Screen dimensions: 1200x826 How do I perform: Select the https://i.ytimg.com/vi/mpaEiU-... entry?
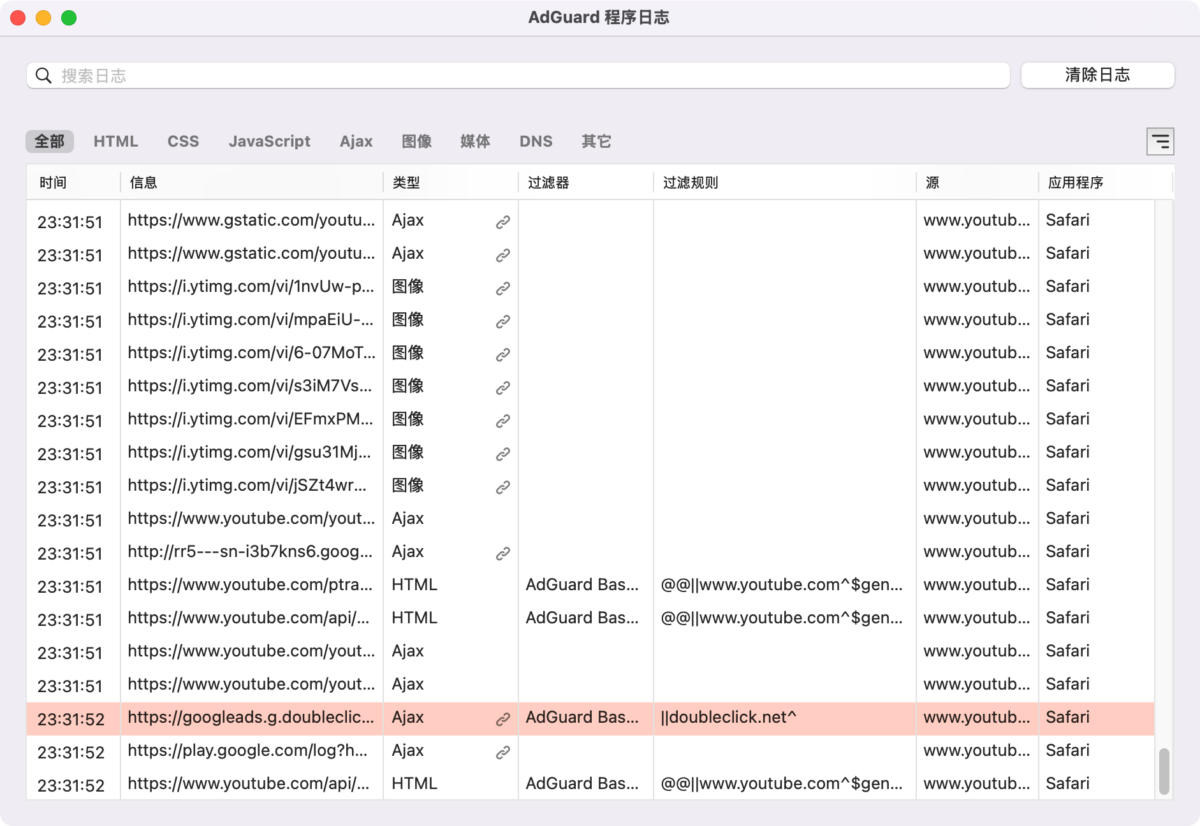[591, 320]
